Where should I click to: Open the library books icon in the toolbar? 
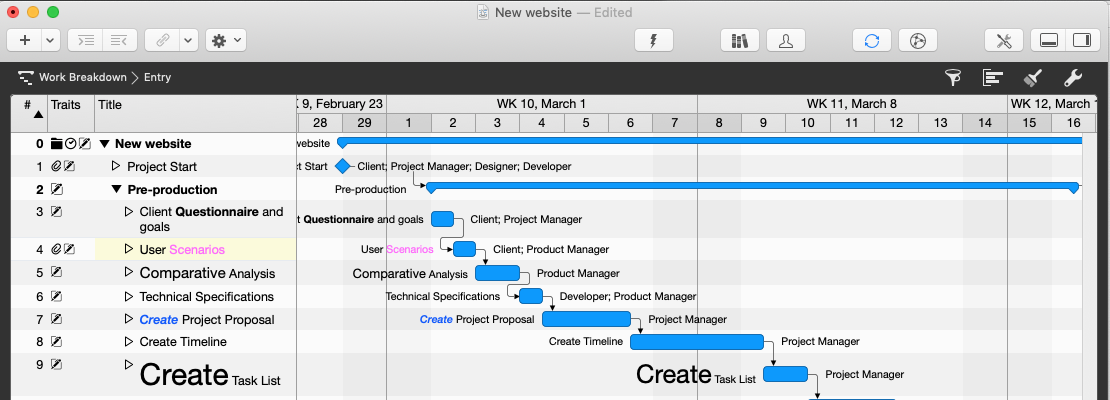click(x=740, y=40)
